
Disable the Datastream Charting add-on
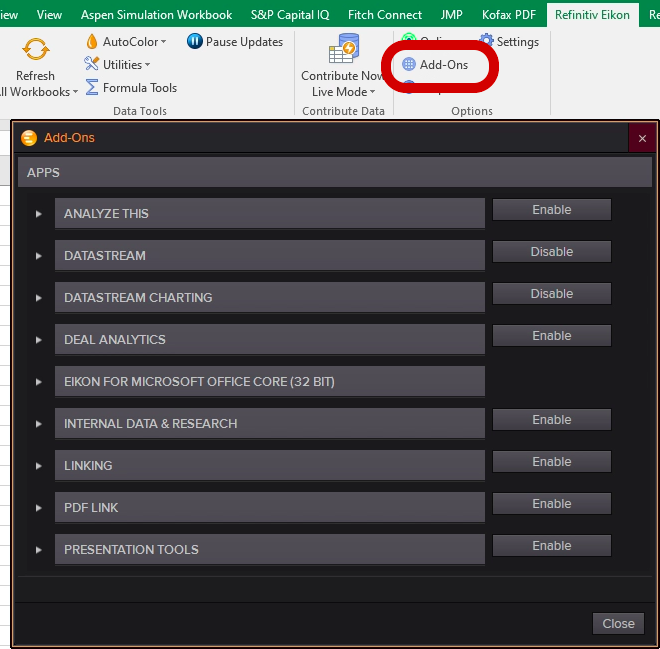[x=551, y=294]
